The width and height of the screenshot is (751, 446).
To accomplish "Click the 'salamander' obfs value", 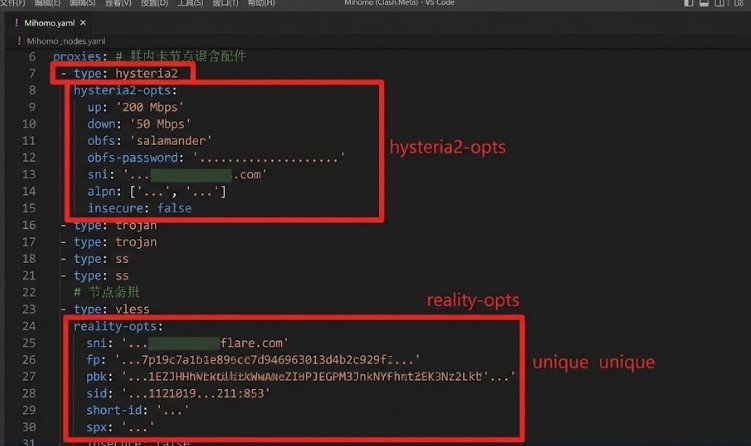I will [171, 140].
